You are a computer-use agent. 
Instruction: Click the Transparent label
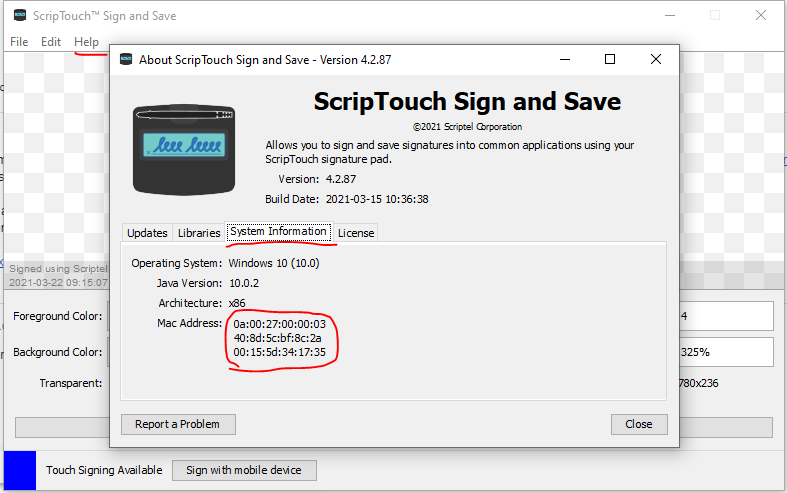[71, 384]
